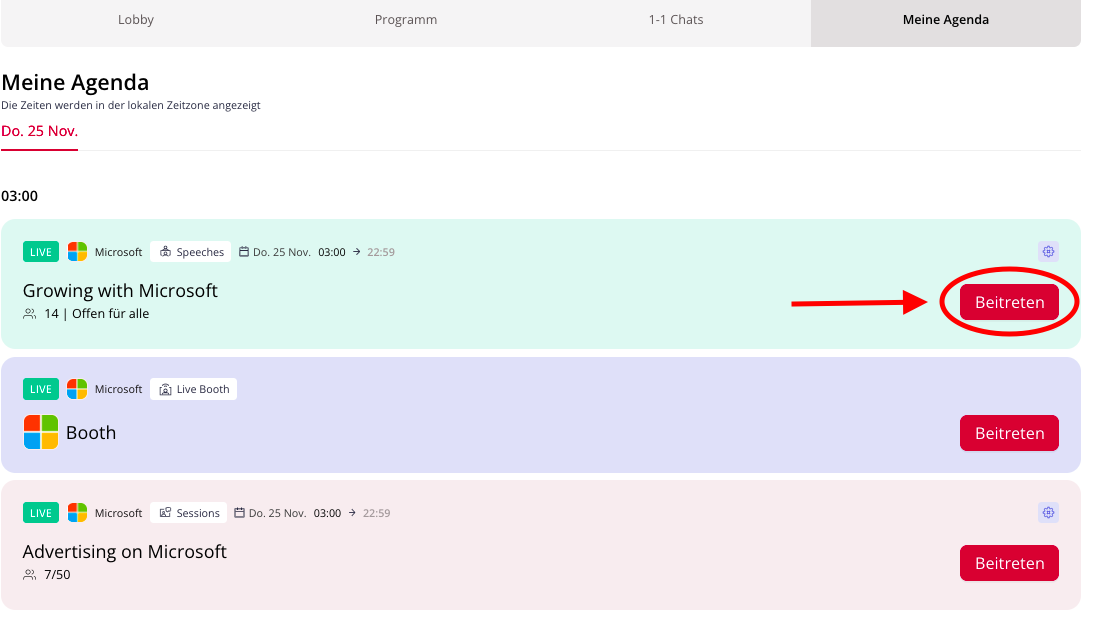
Task: Open the Advertising on Microsoft title
Action: 125,552
